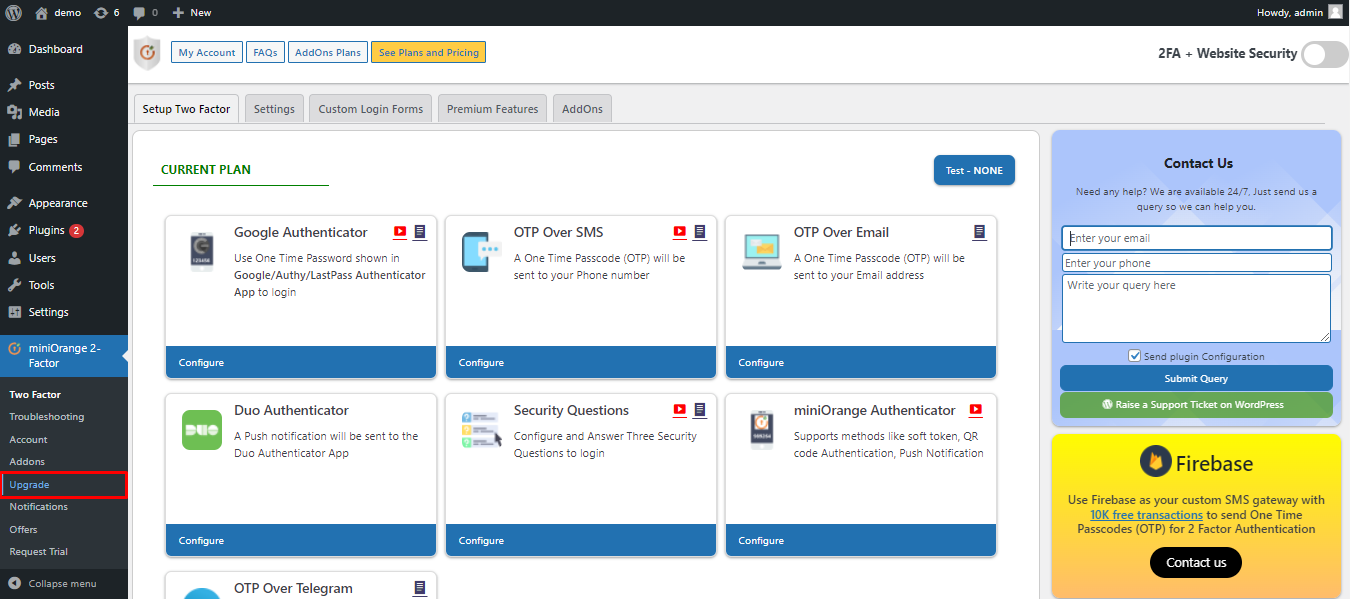1350x599 pixels.
Task: Switch to Custom Login Forms tab
Action: pyautogui.click(x=370, y=109)
